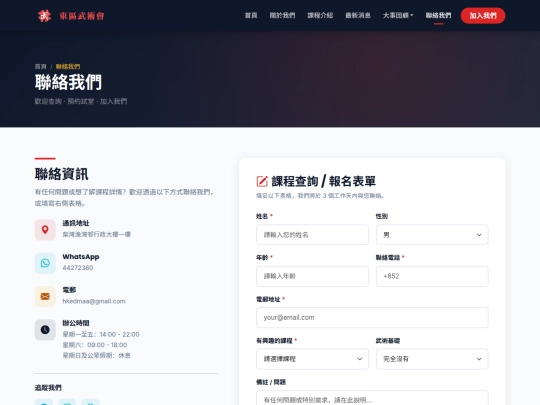540x405 pixels.
Task: Click the hkedmaa@gmail.com email address
Action: point(94,301)
